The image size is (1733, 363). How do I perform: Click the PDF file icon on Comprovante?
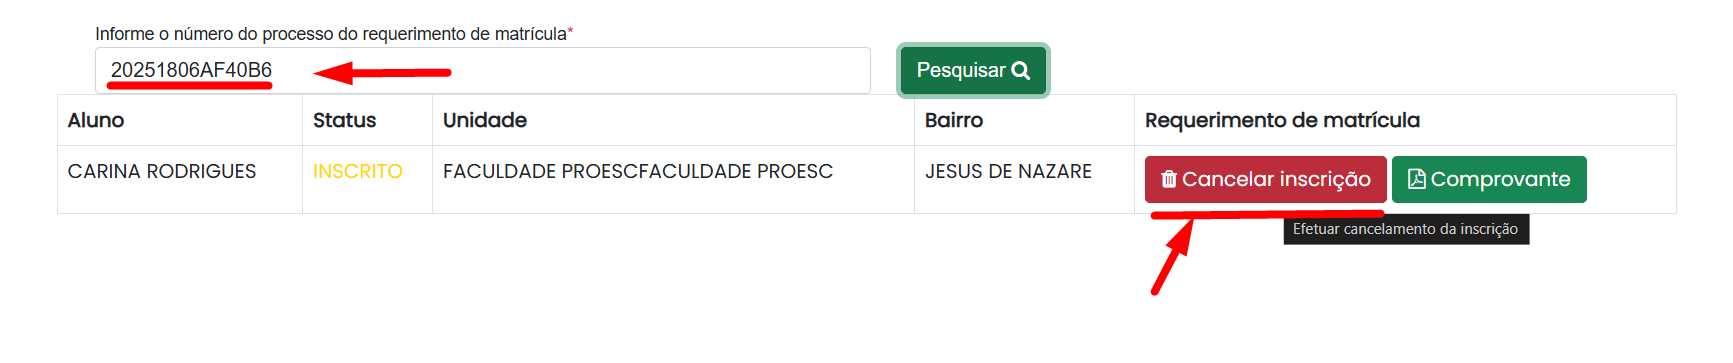click(x=1416, y=179)
